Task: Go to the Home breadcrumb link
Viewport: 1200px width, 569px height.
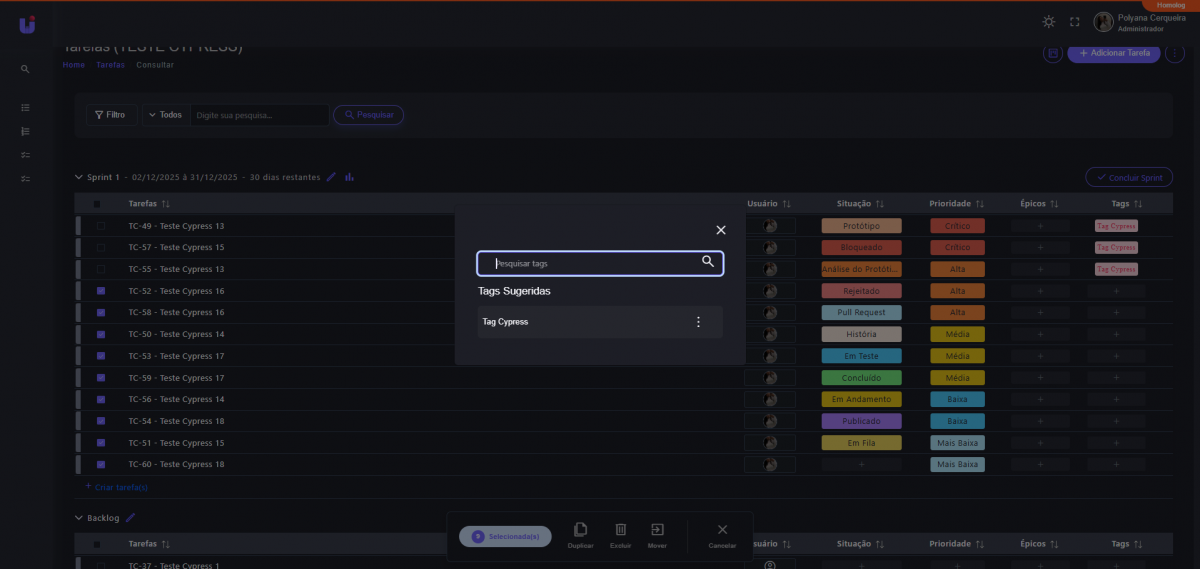Action: (73, 65)
